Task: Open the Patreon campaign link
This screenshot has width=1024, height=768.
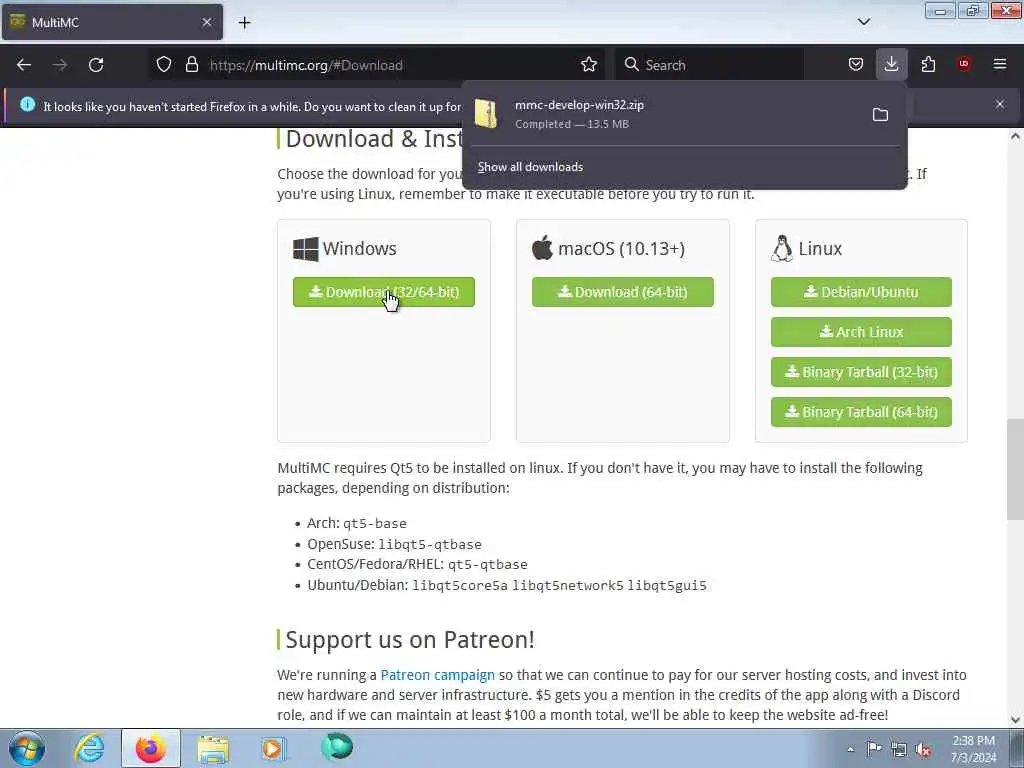Action: click(x=438, y=675)
